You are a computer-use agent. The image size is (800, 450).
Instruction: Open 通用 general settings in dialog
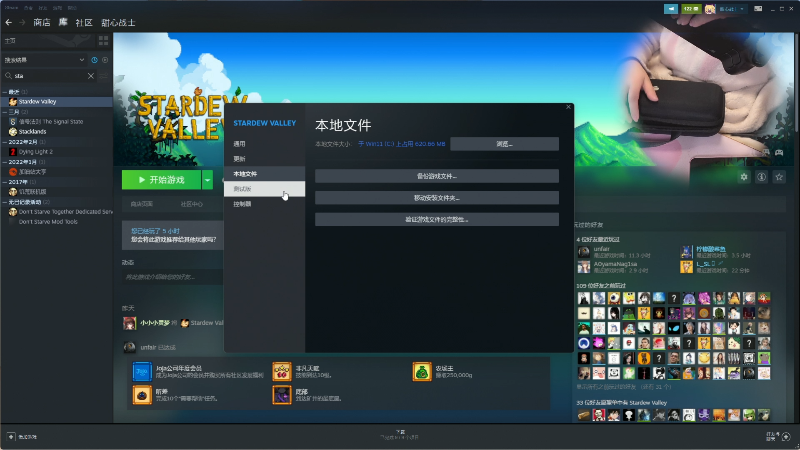[264, 144]
